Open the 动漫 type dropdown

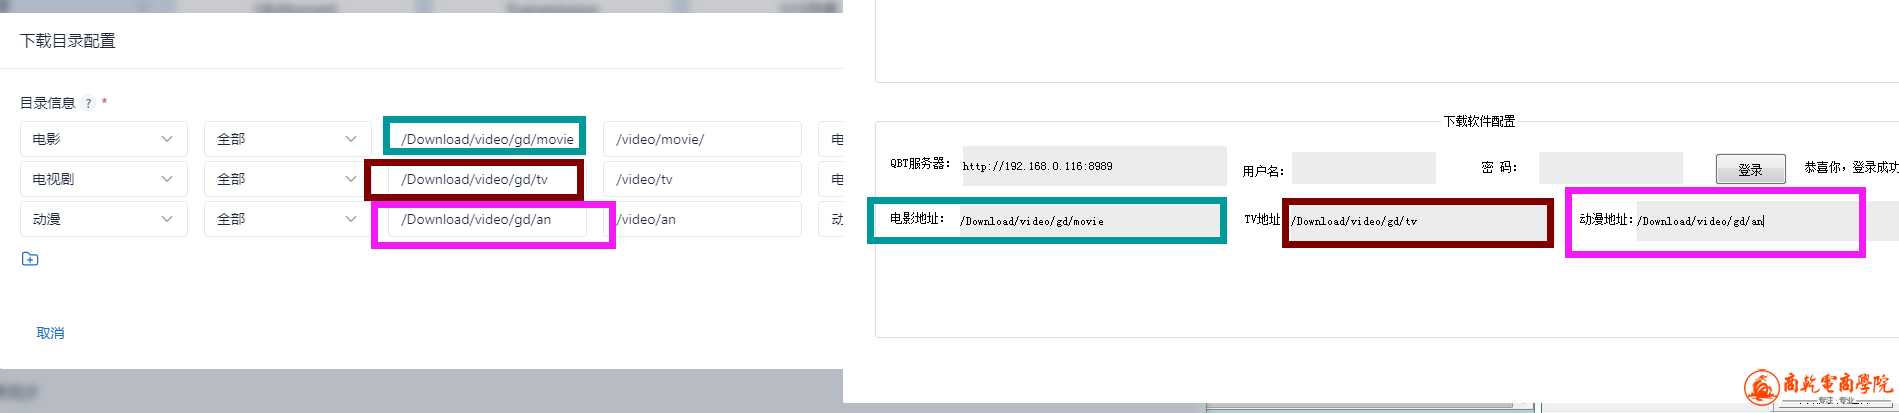[x=103, y=219]
